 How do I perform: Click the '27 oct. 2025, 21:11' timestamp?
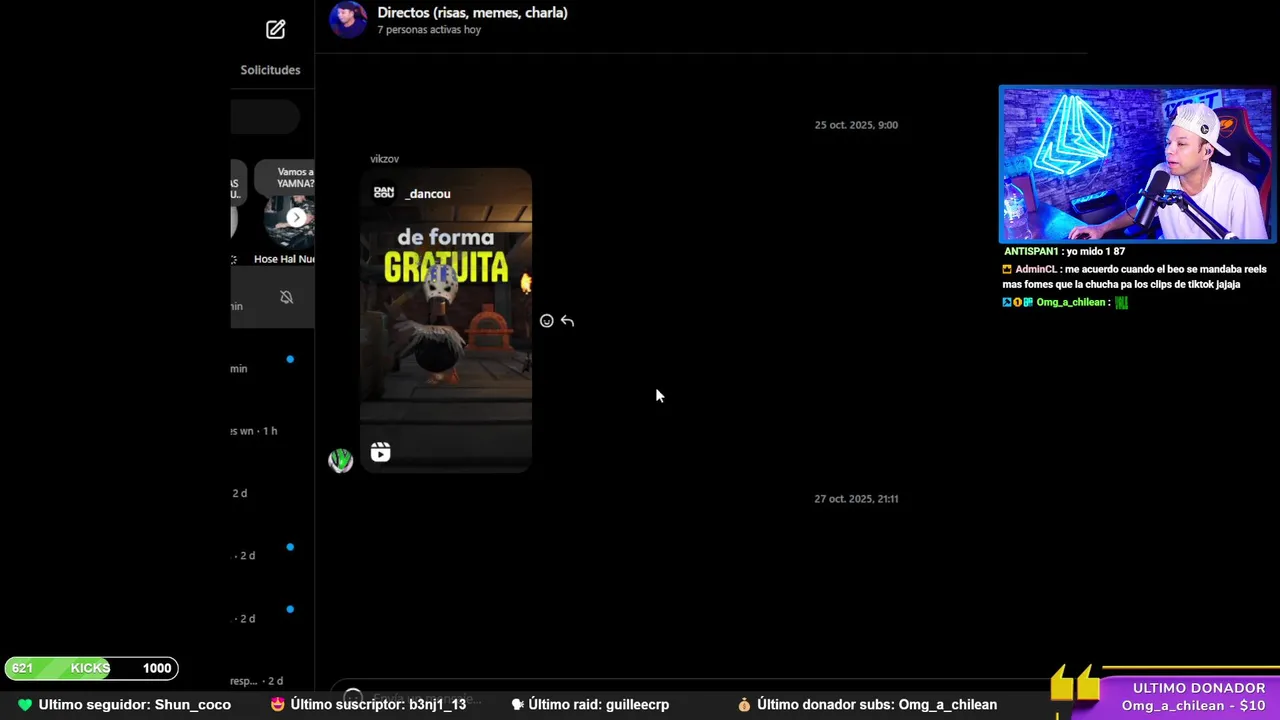(x=856, y=499)
